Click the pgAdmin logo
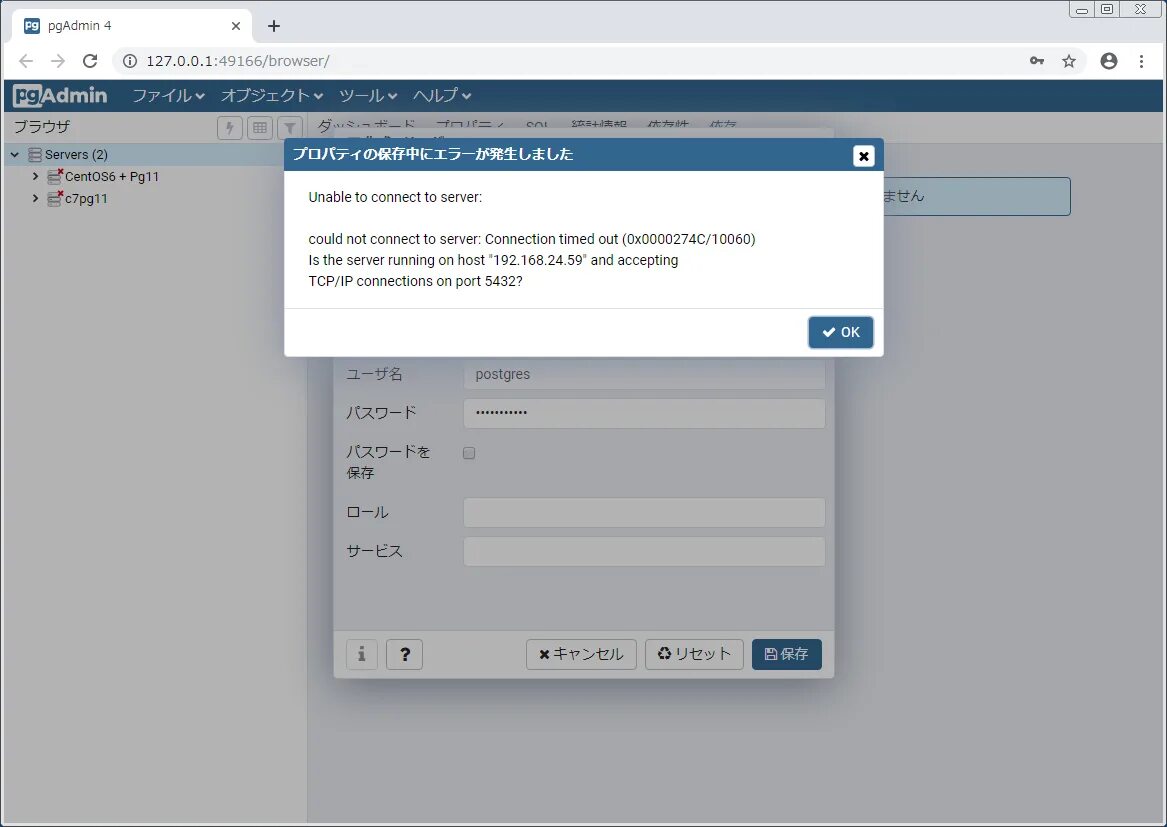This screenshot has height=827, width=1167. tap(60, 95)
